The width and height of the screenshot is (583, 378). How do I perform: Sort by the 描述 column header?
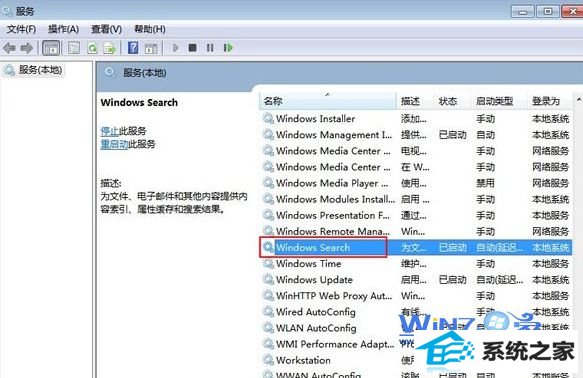point(415,101)
